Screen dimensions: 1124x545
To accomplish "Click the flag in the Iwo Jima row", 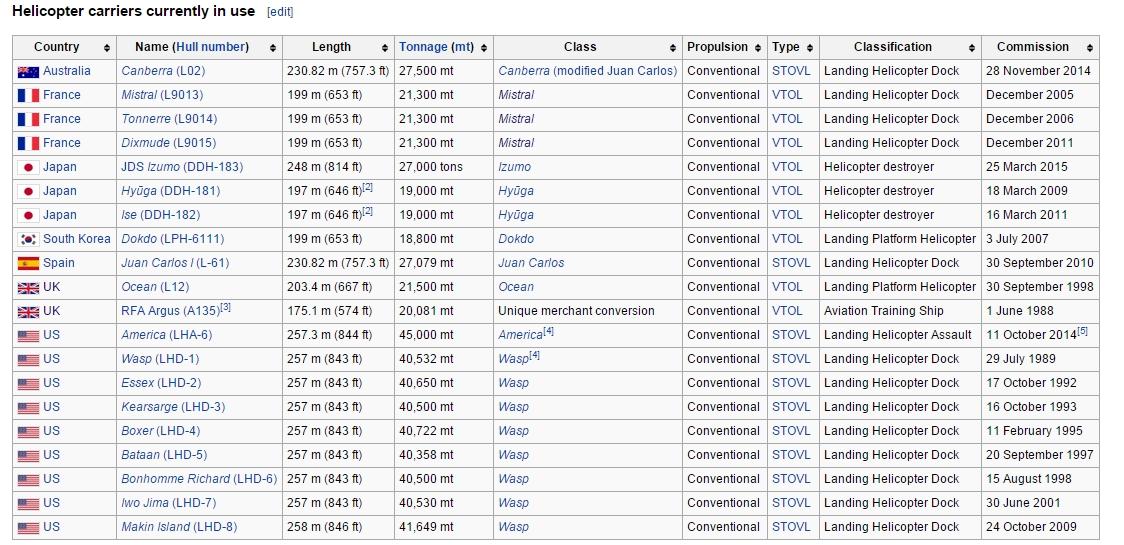I will [x=28, y=503].
